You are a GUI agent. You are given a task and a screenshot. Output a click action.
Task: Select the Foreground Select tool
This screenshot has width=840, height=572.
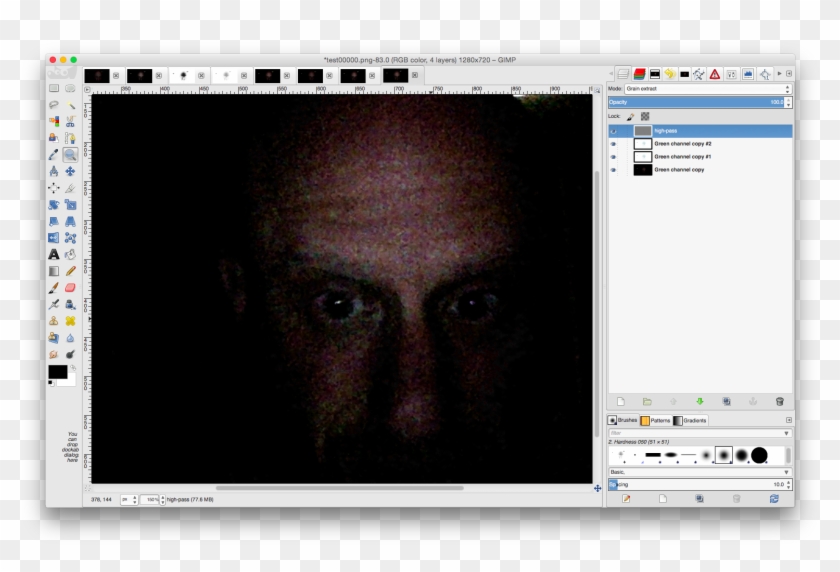54,138
